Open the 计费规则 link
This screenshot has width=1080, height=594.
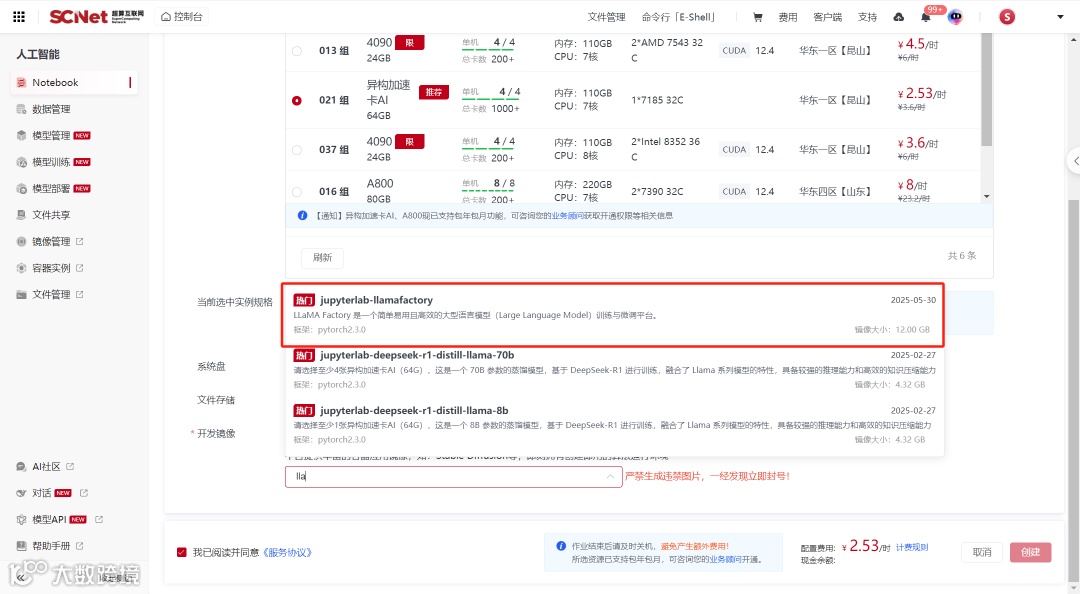point(912,547)
